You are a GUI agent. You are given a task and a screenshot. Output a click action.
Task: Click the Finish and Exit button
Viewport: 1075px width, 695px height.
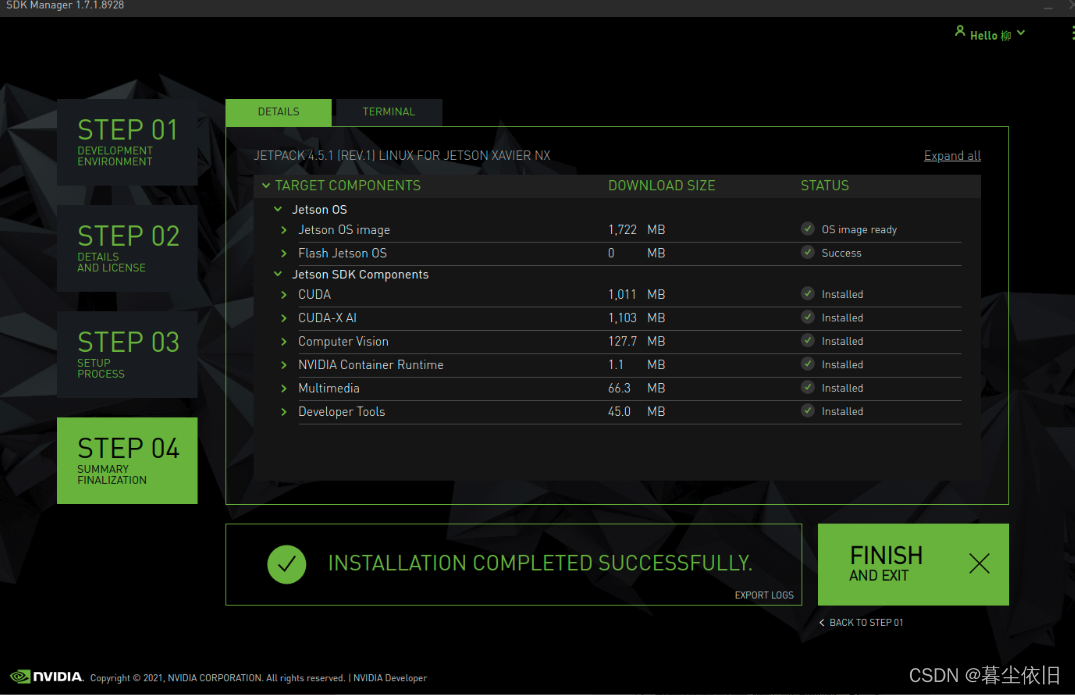(913, 564)
